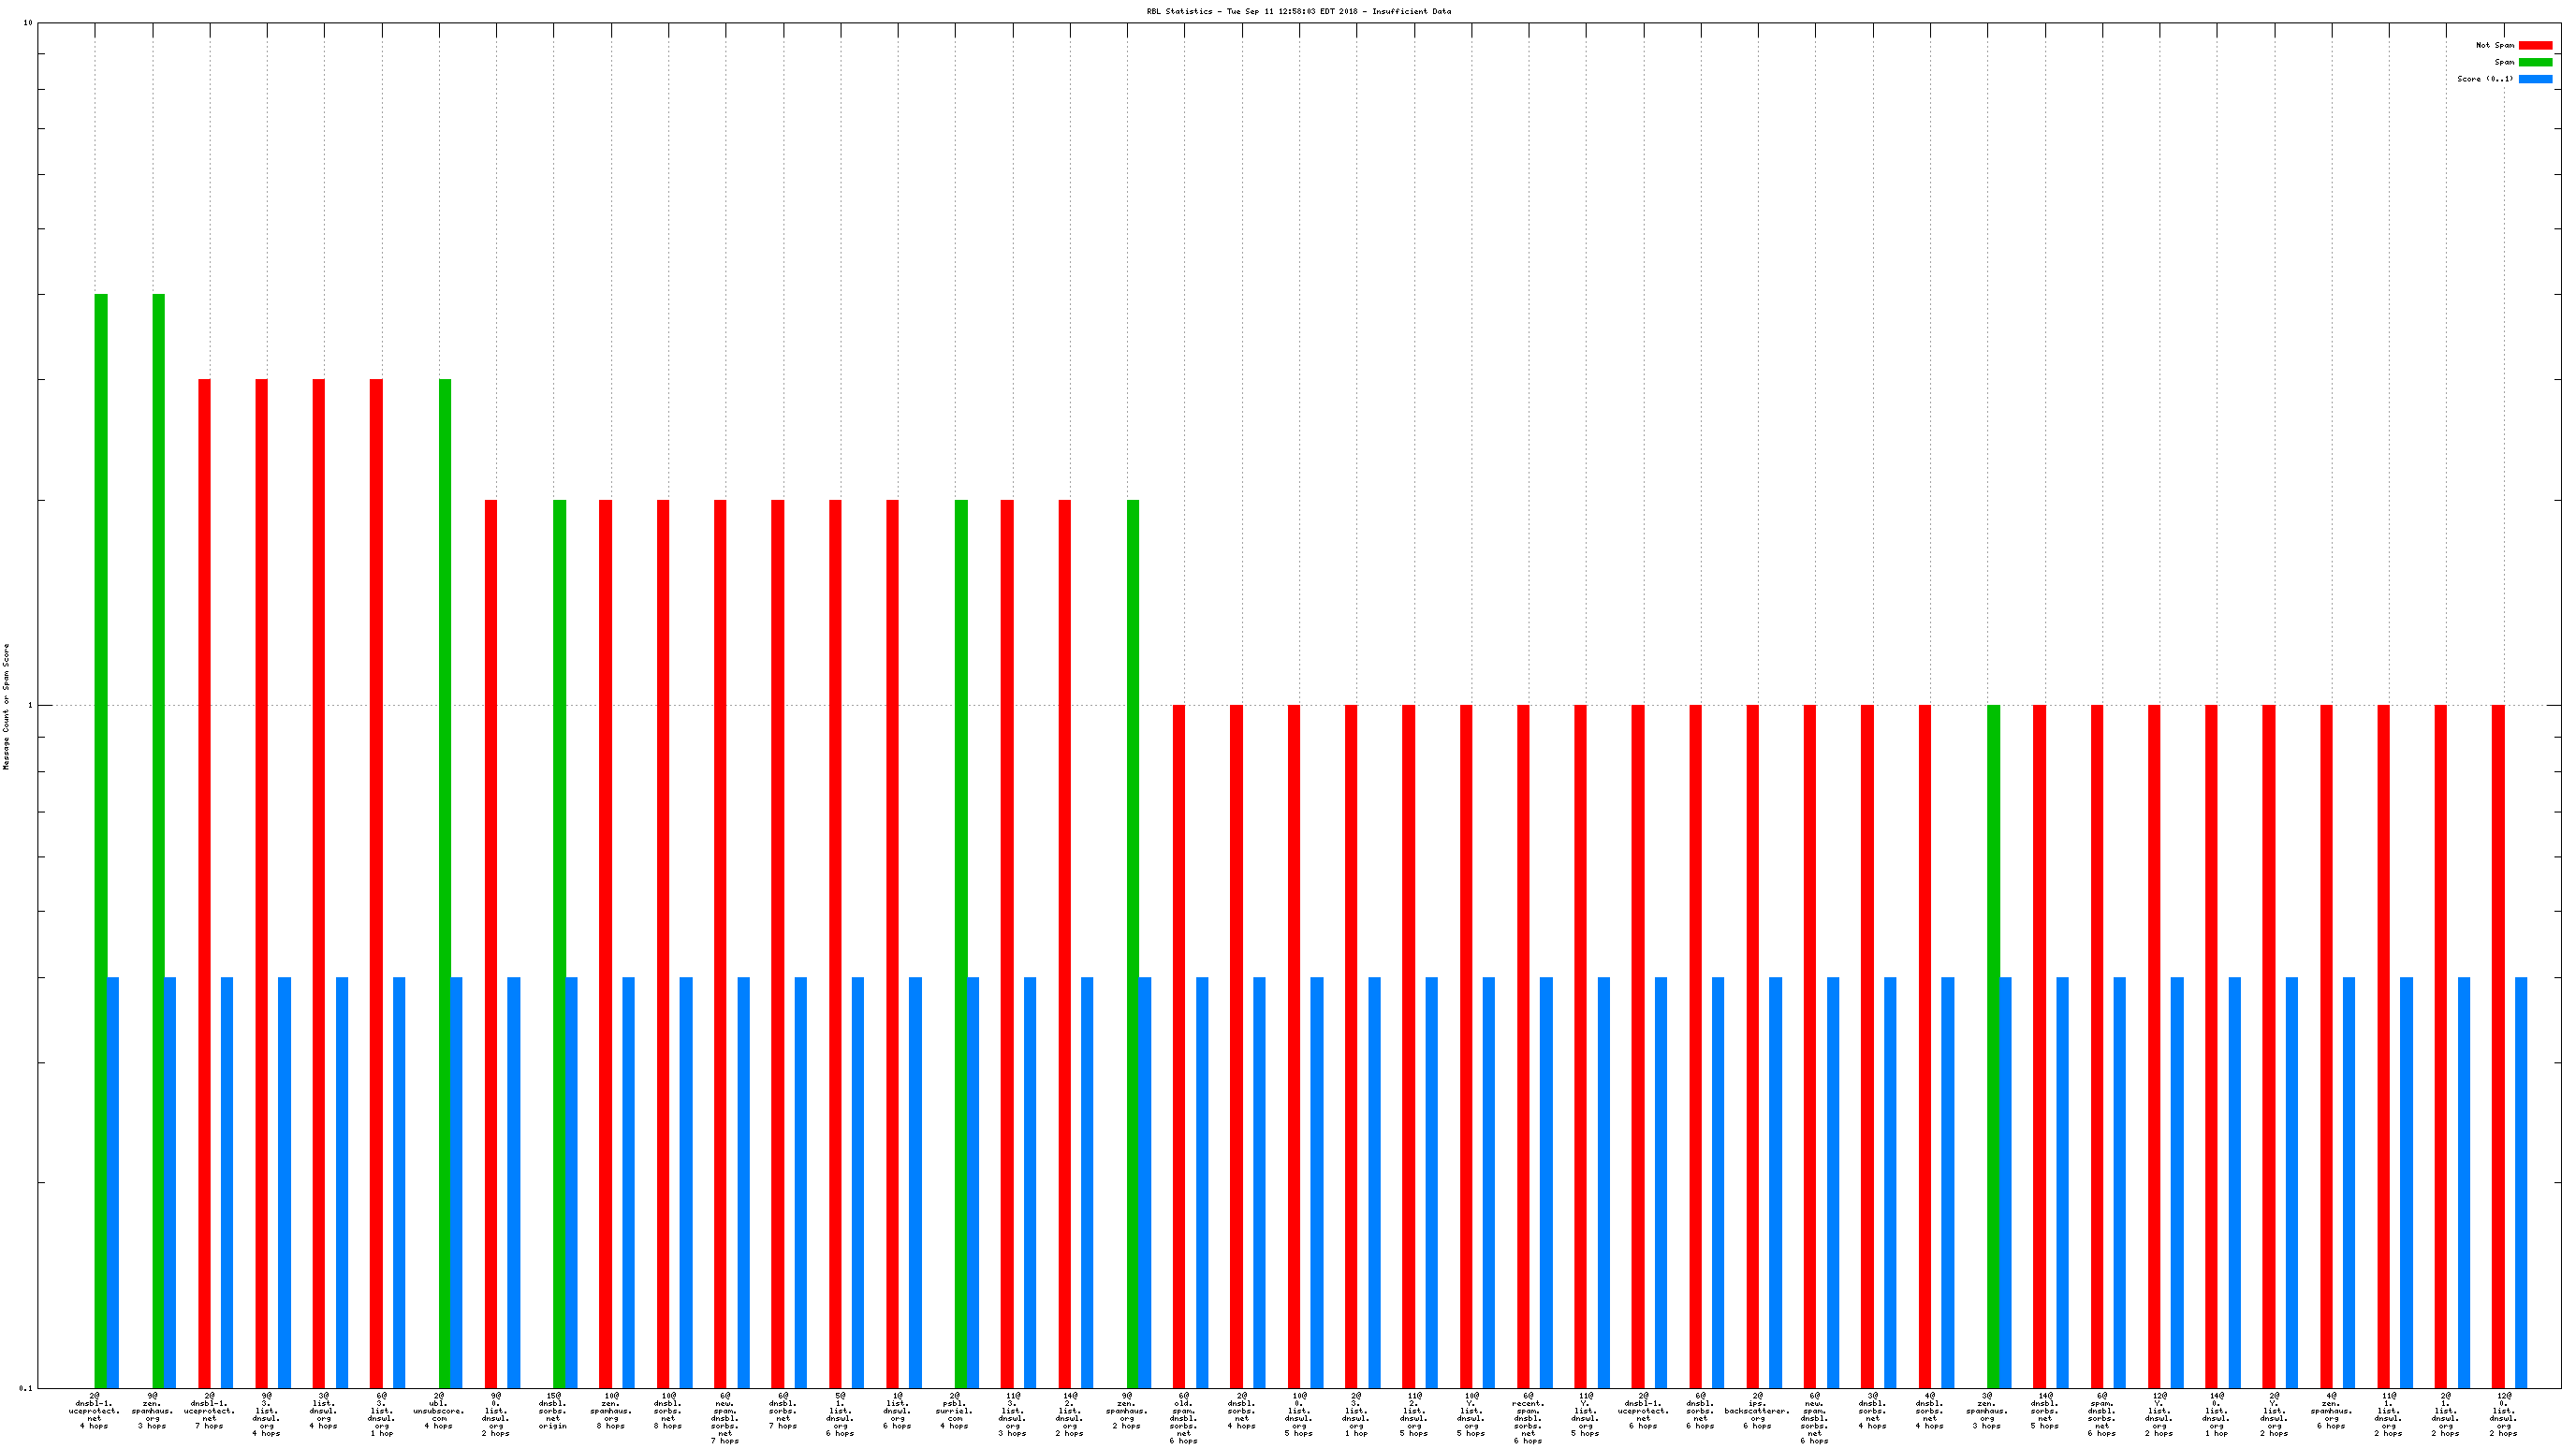Viewport: 2576px width, 1449px height.
Task: Click the y-axis tick label 10
Action: (28, 23)
